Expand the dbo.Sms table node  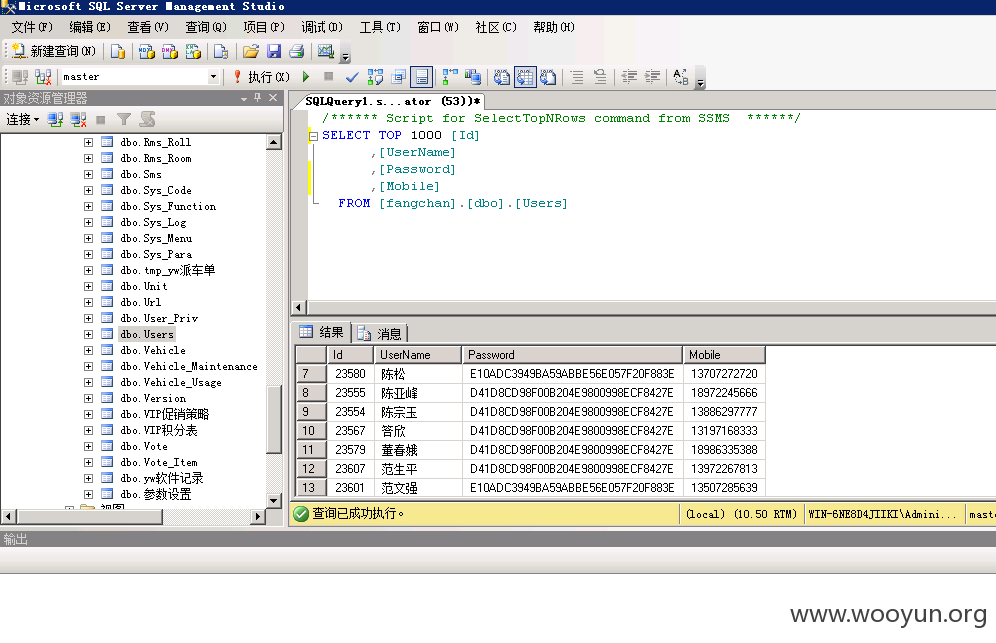[88, 174]
